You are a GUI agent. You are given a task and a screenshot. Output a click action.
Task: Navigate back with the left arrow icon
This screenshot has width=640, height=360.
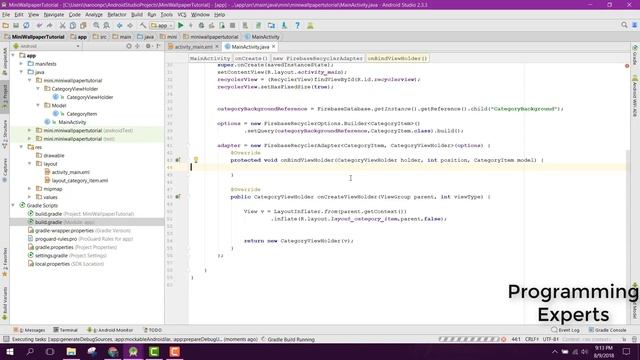tap(120, 25)
